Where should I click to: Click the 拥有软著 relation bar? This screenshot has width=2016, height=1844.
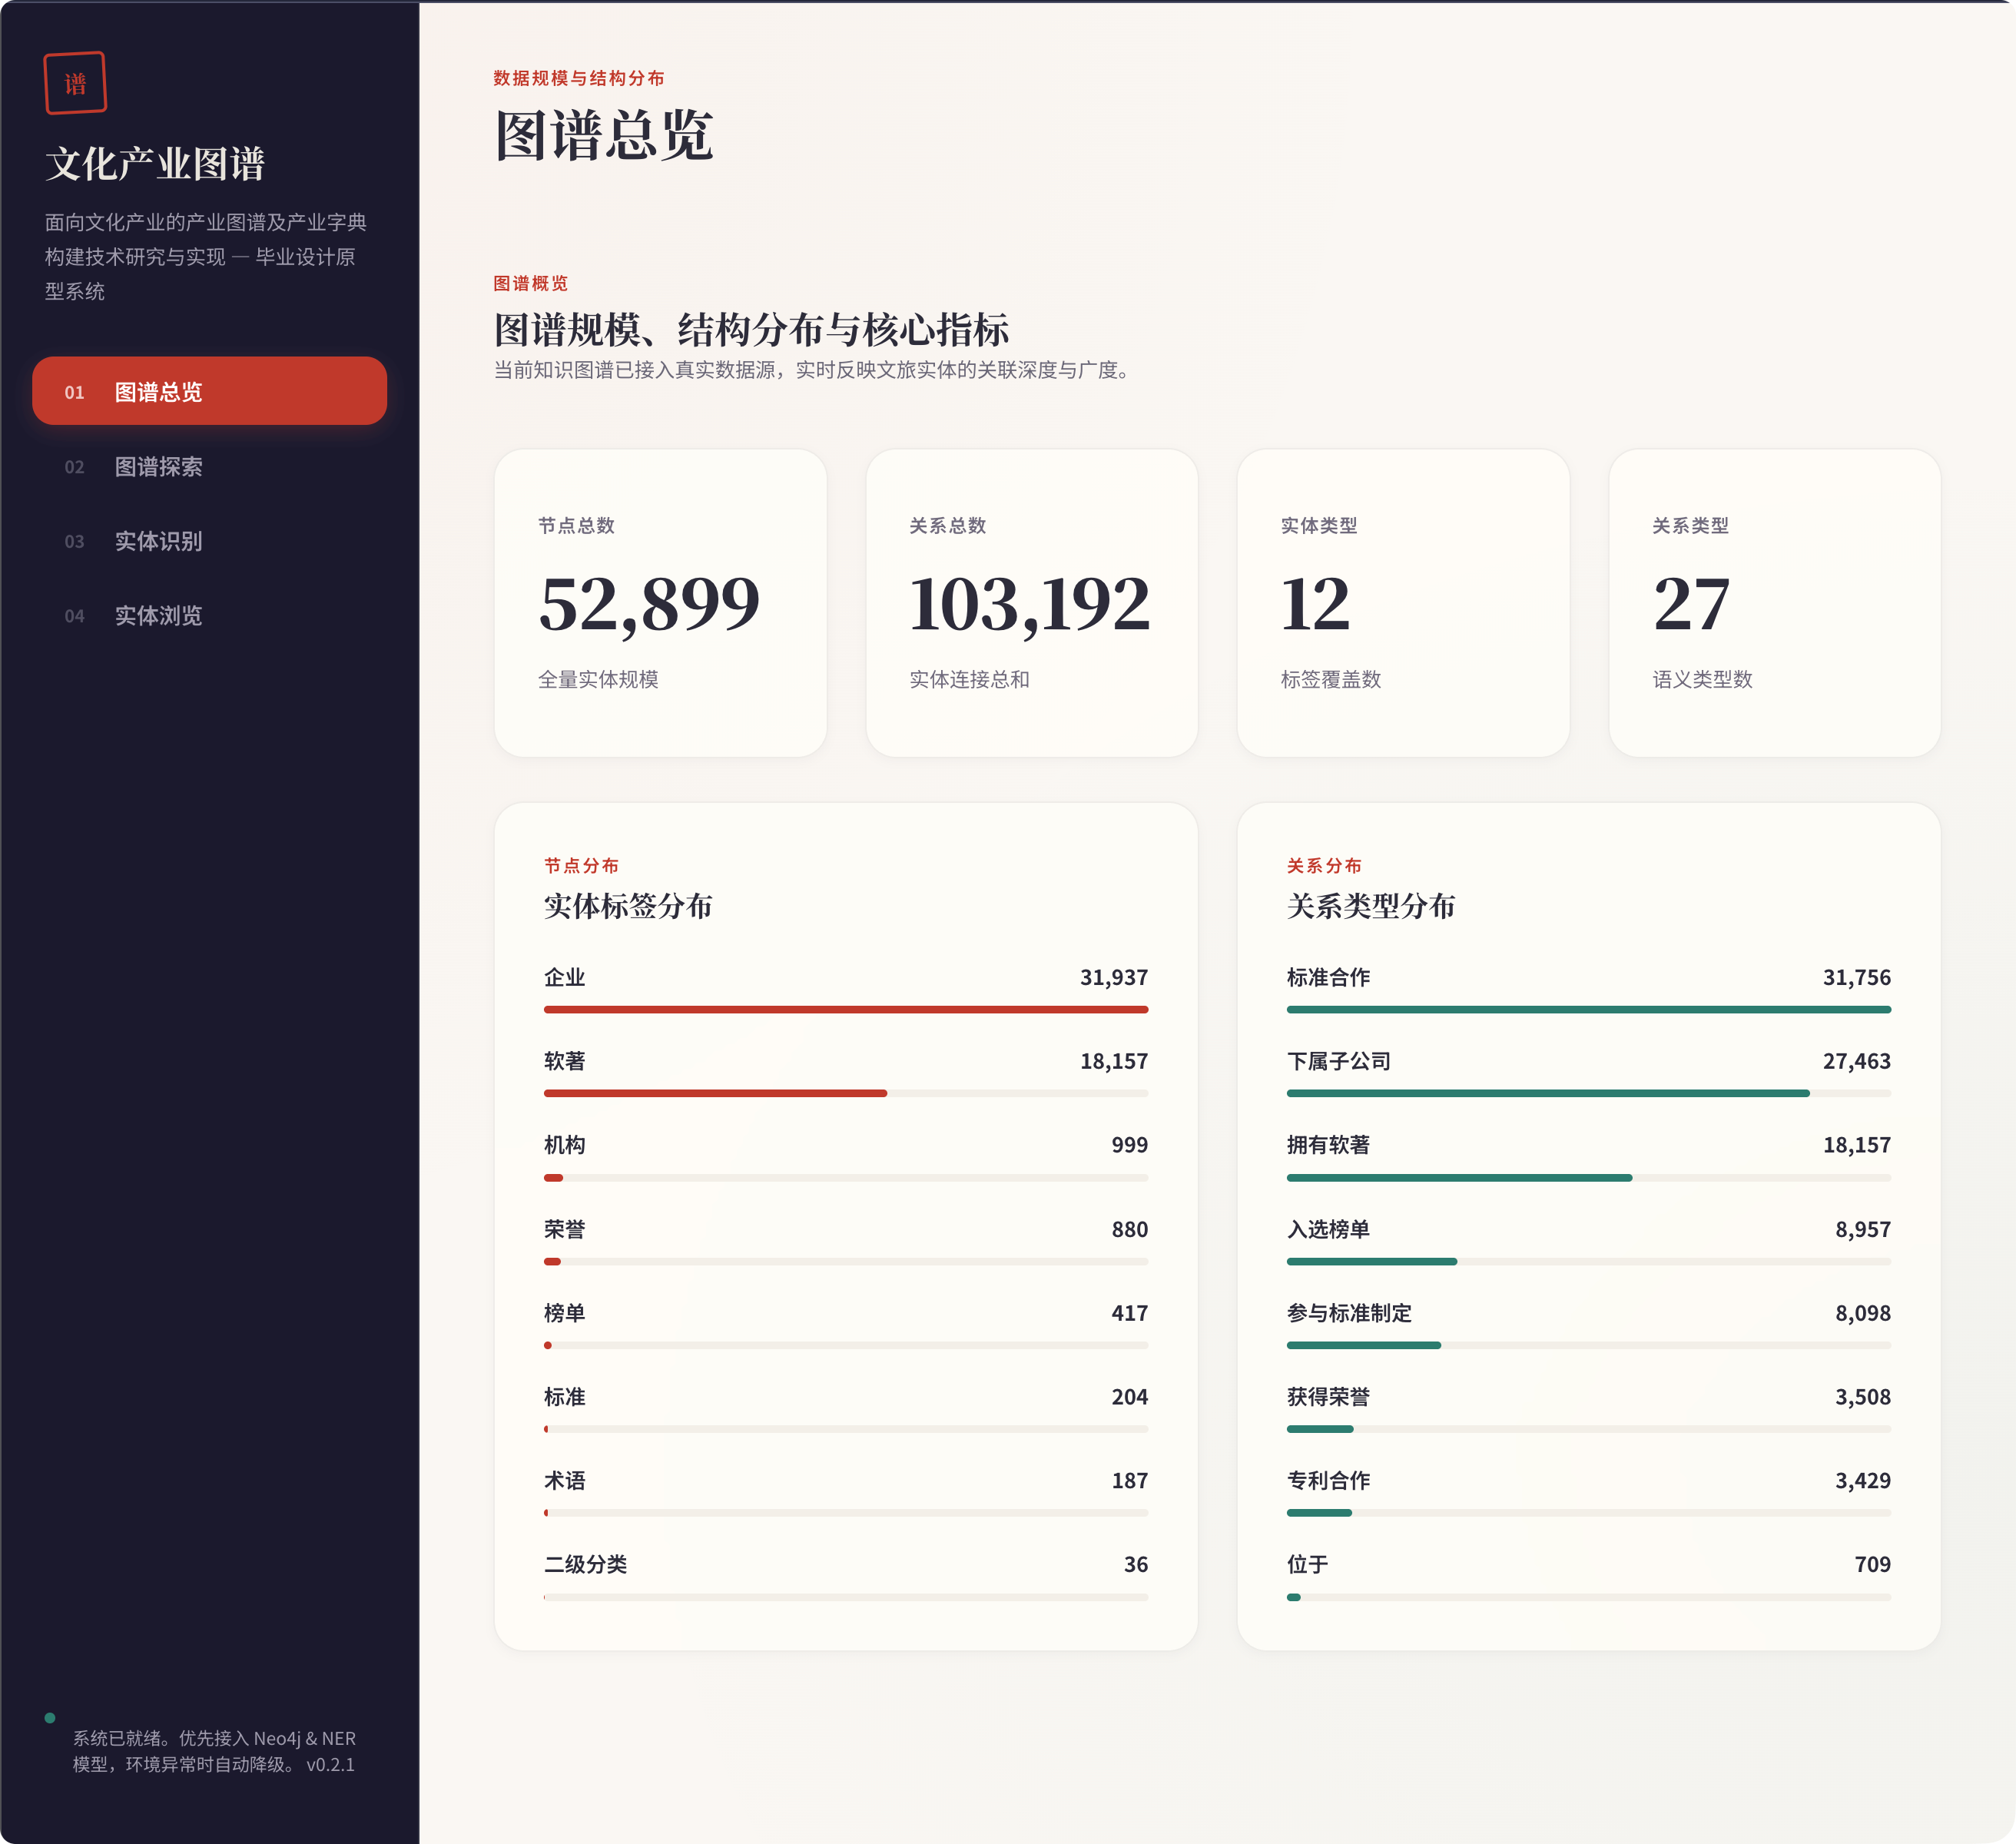pyautogui.click(x=1458, y=1178)
